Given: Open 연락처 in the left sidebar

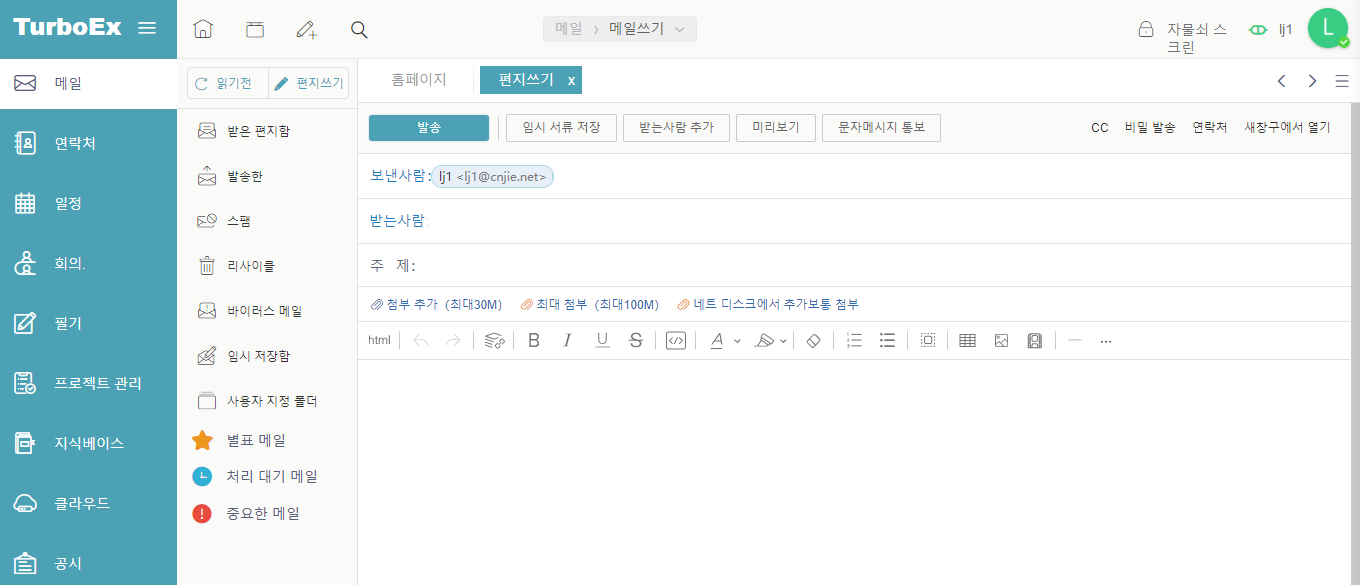Looking at the screenshot, I should [x=88, y=143].
